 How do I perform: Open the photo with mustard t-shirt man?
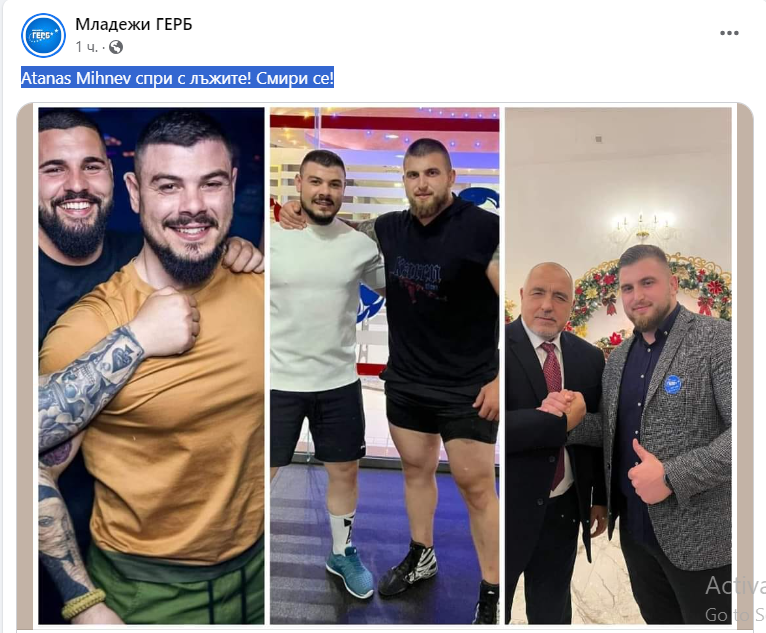(x=151, y=366)
